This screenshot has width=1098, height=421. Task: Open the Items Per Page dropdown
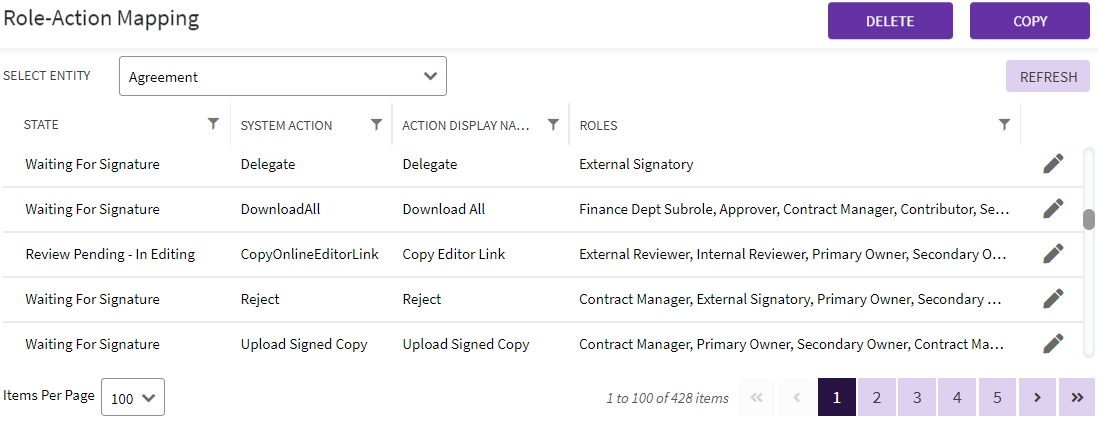133,397
